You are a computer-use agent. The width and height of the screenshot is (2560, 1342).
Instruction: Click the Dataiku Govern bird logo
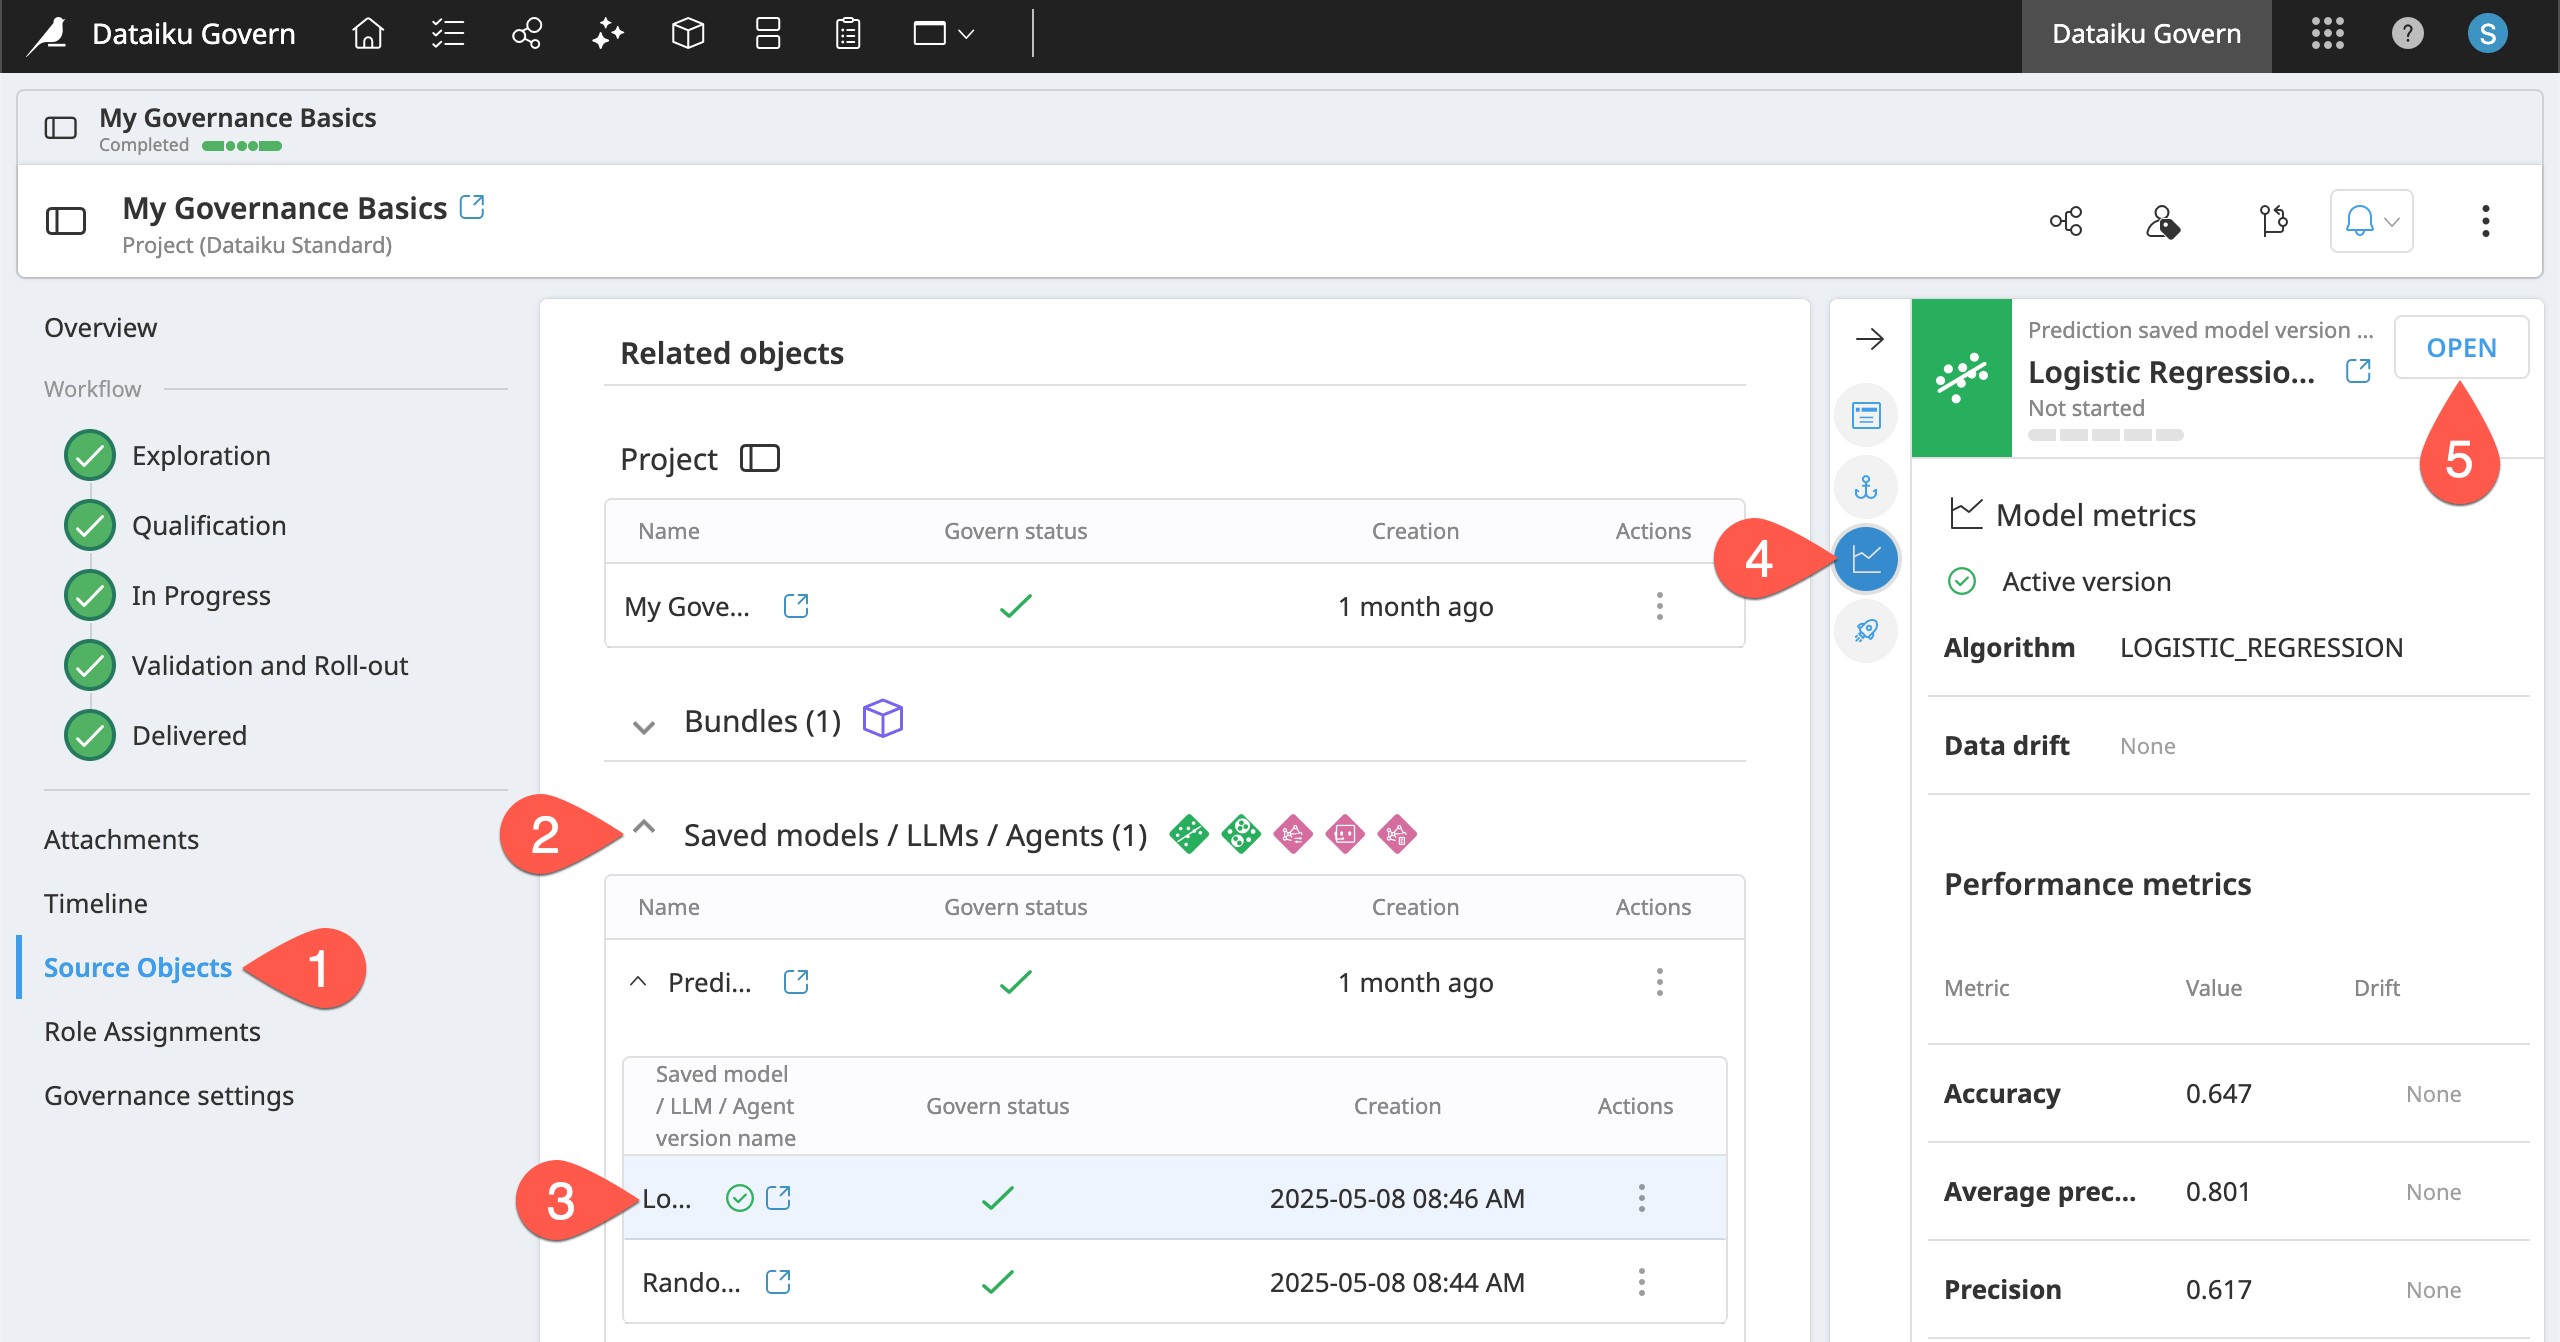coord(47,34)
